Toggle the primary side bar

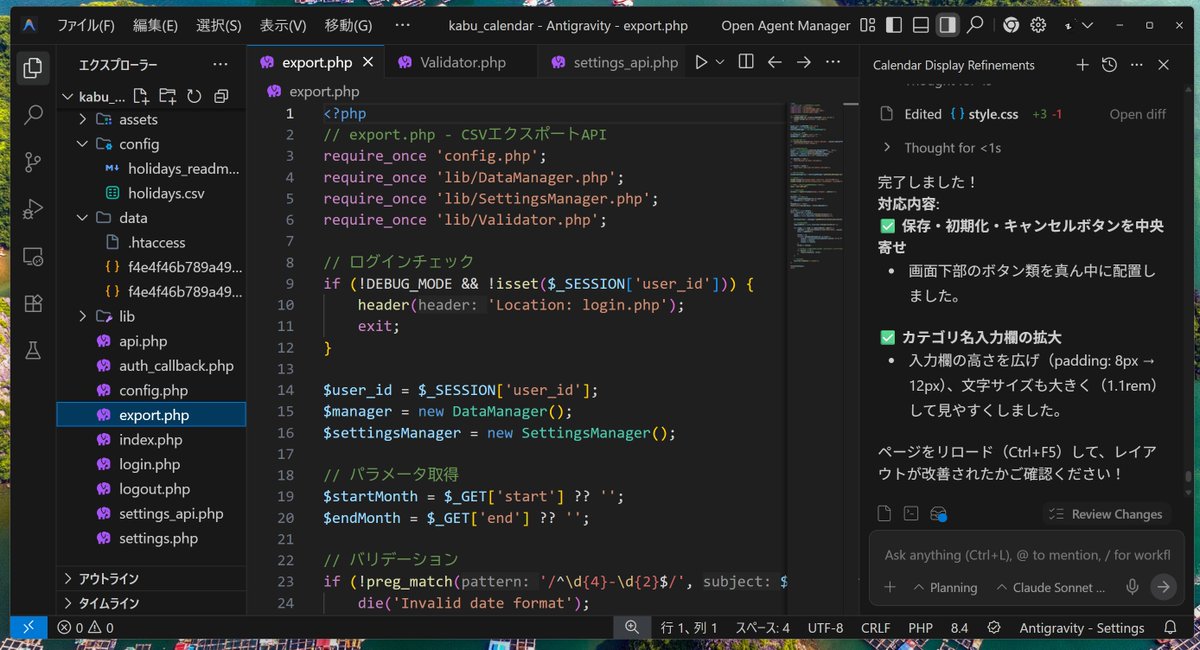[x=894, y=25]
